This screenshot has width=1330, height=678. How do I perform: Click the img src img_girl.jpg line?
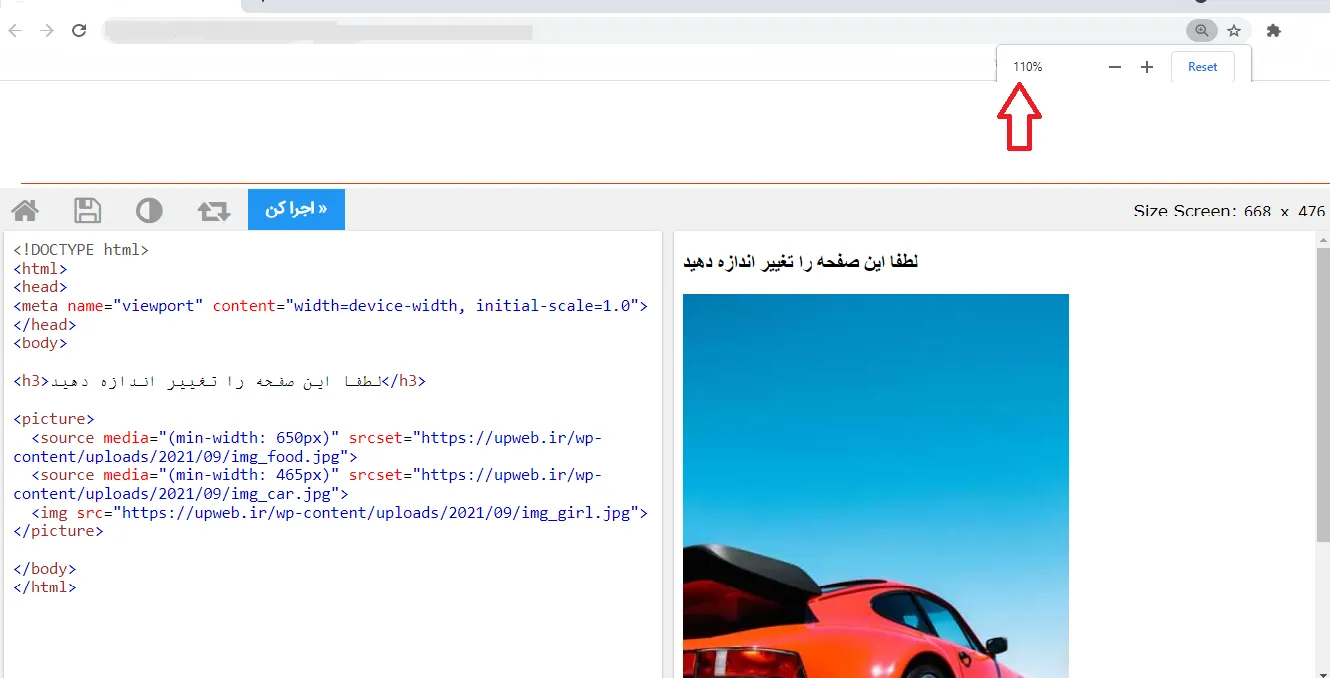pyautogui.click(x=340, y=513)
